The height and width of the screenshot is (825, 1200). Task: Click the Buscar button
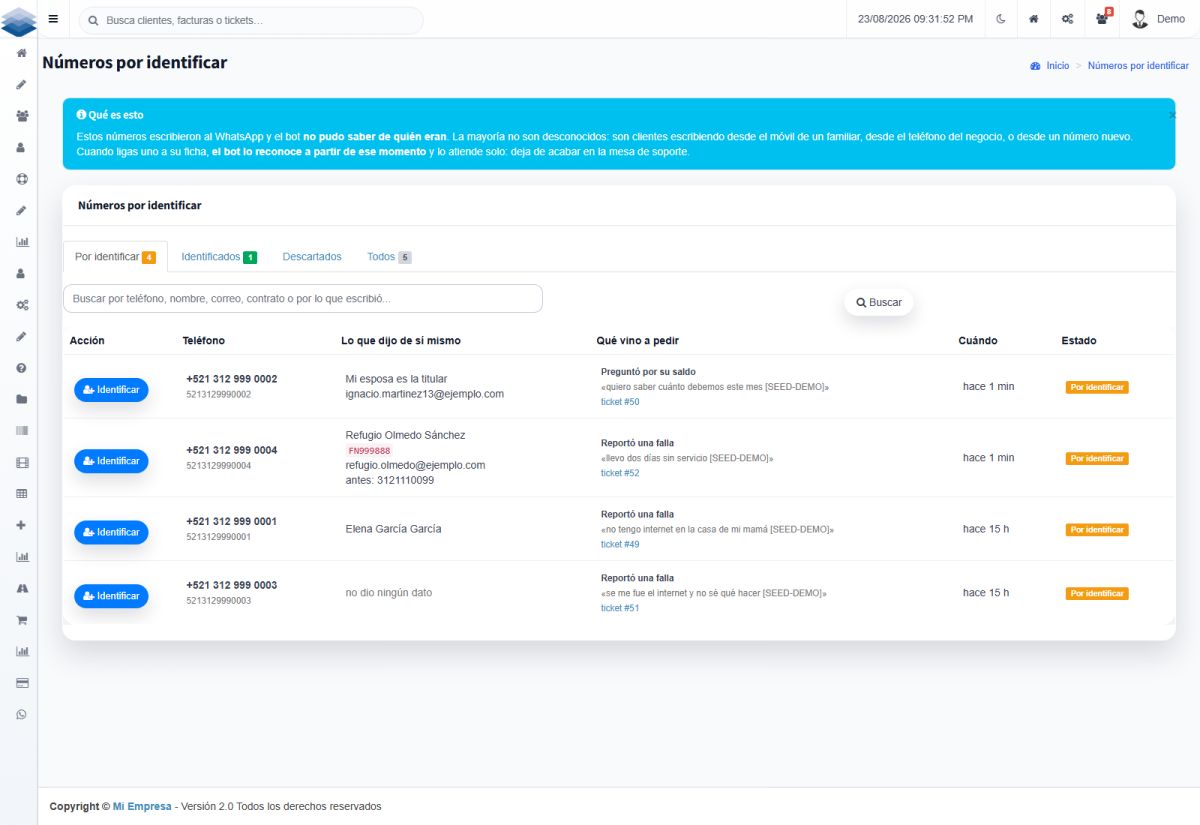click(x=879, y=302)
